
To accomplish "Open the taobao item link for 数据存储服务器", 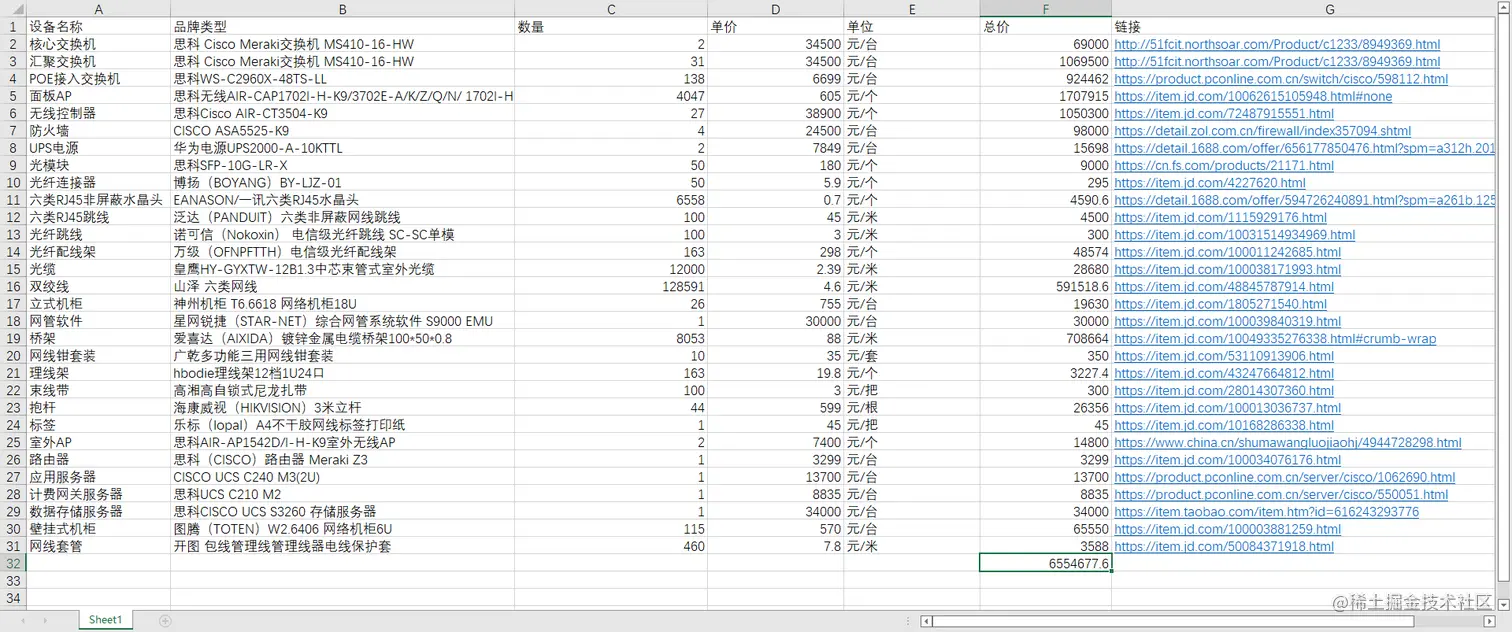I will pos(1266,511).
